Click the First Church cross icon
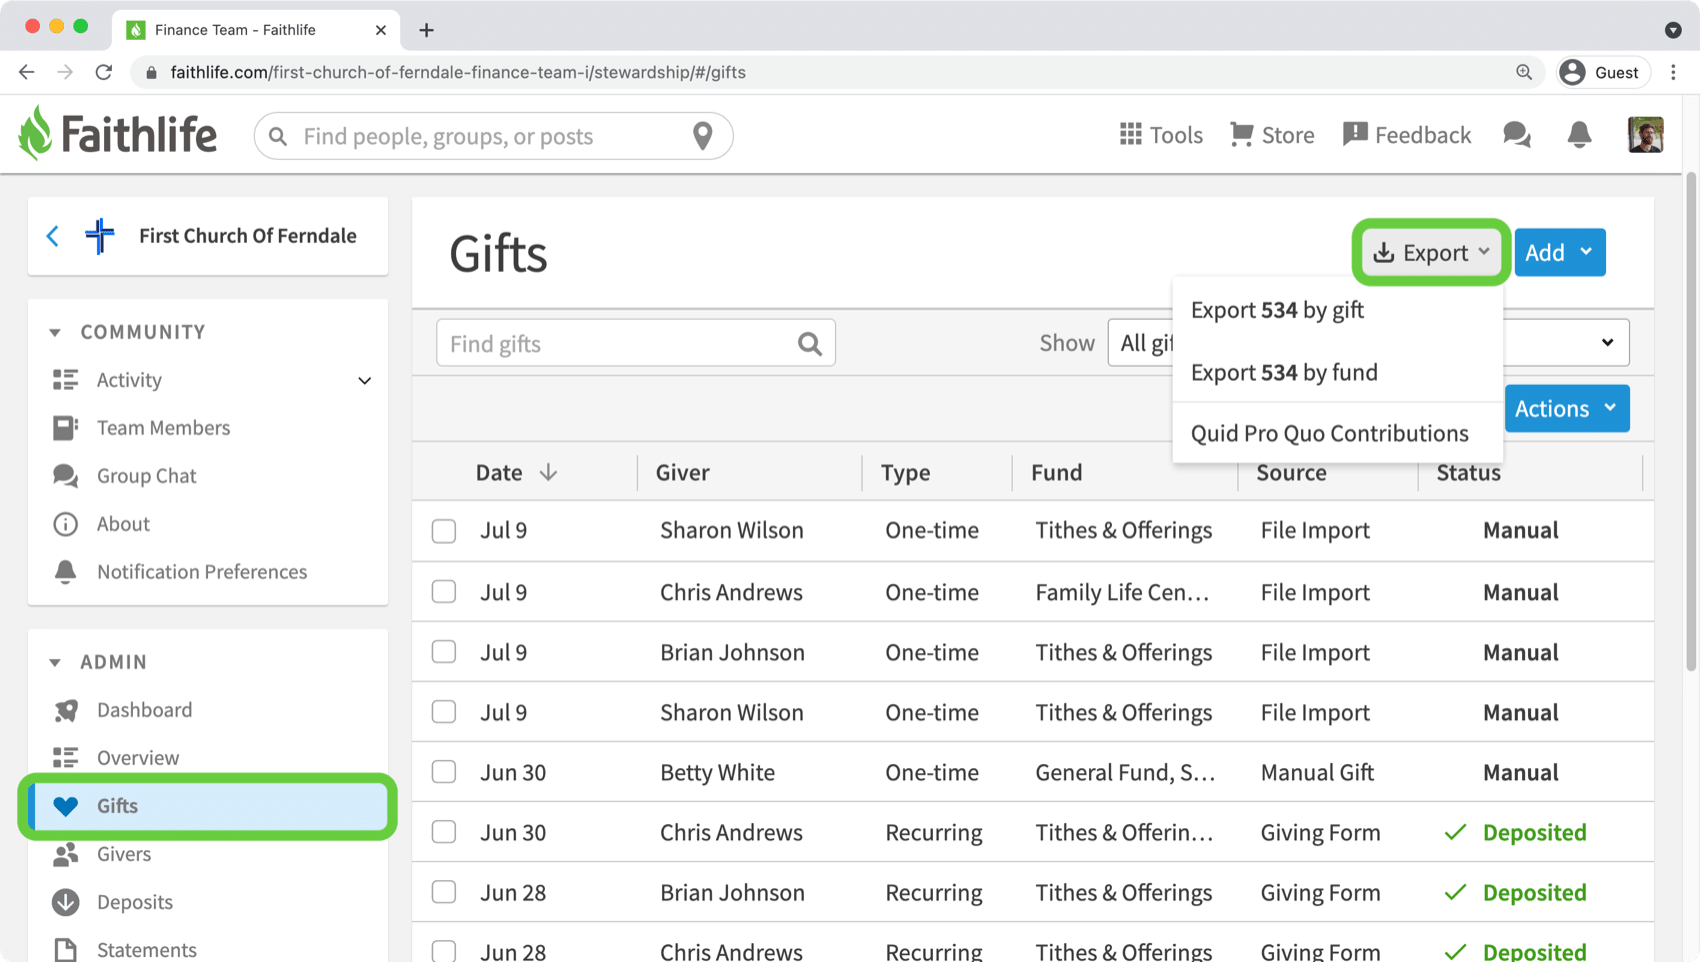This screenshot has height=962, width=1700. tap(99, 236)
